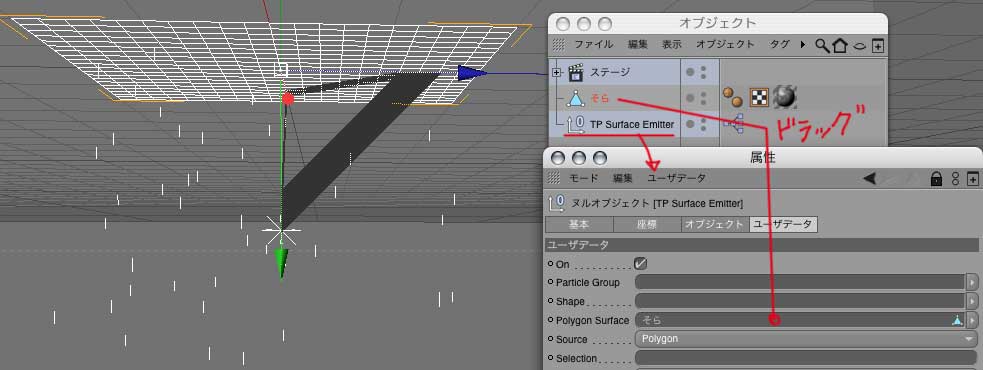Image resolution: width=983 pixels, height=370 pixels.
Task: Open a new Object manager window with plus icon
Action: point(878,45)
